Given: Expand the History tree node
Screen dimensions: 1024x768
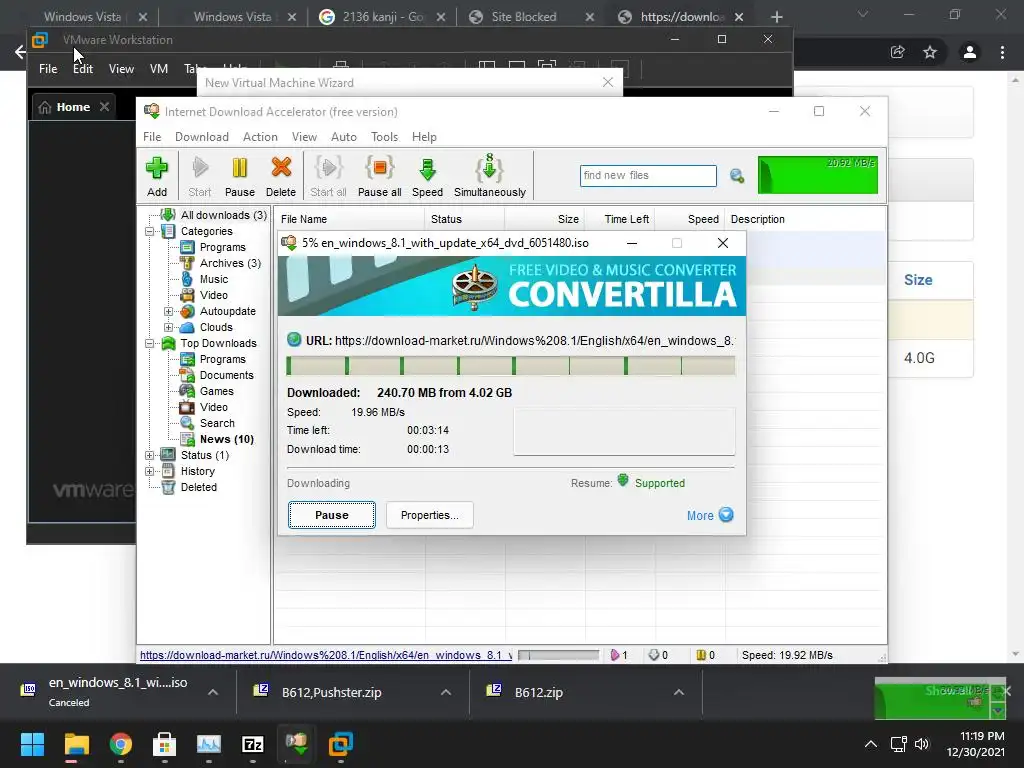Looking at the screenshot, I should coord(150,472).
